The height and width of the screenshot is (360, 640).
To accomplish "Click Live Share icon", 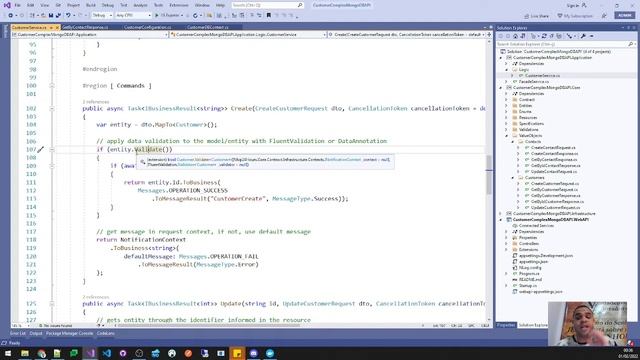I will pyautogui.click(x=536, y=16).
